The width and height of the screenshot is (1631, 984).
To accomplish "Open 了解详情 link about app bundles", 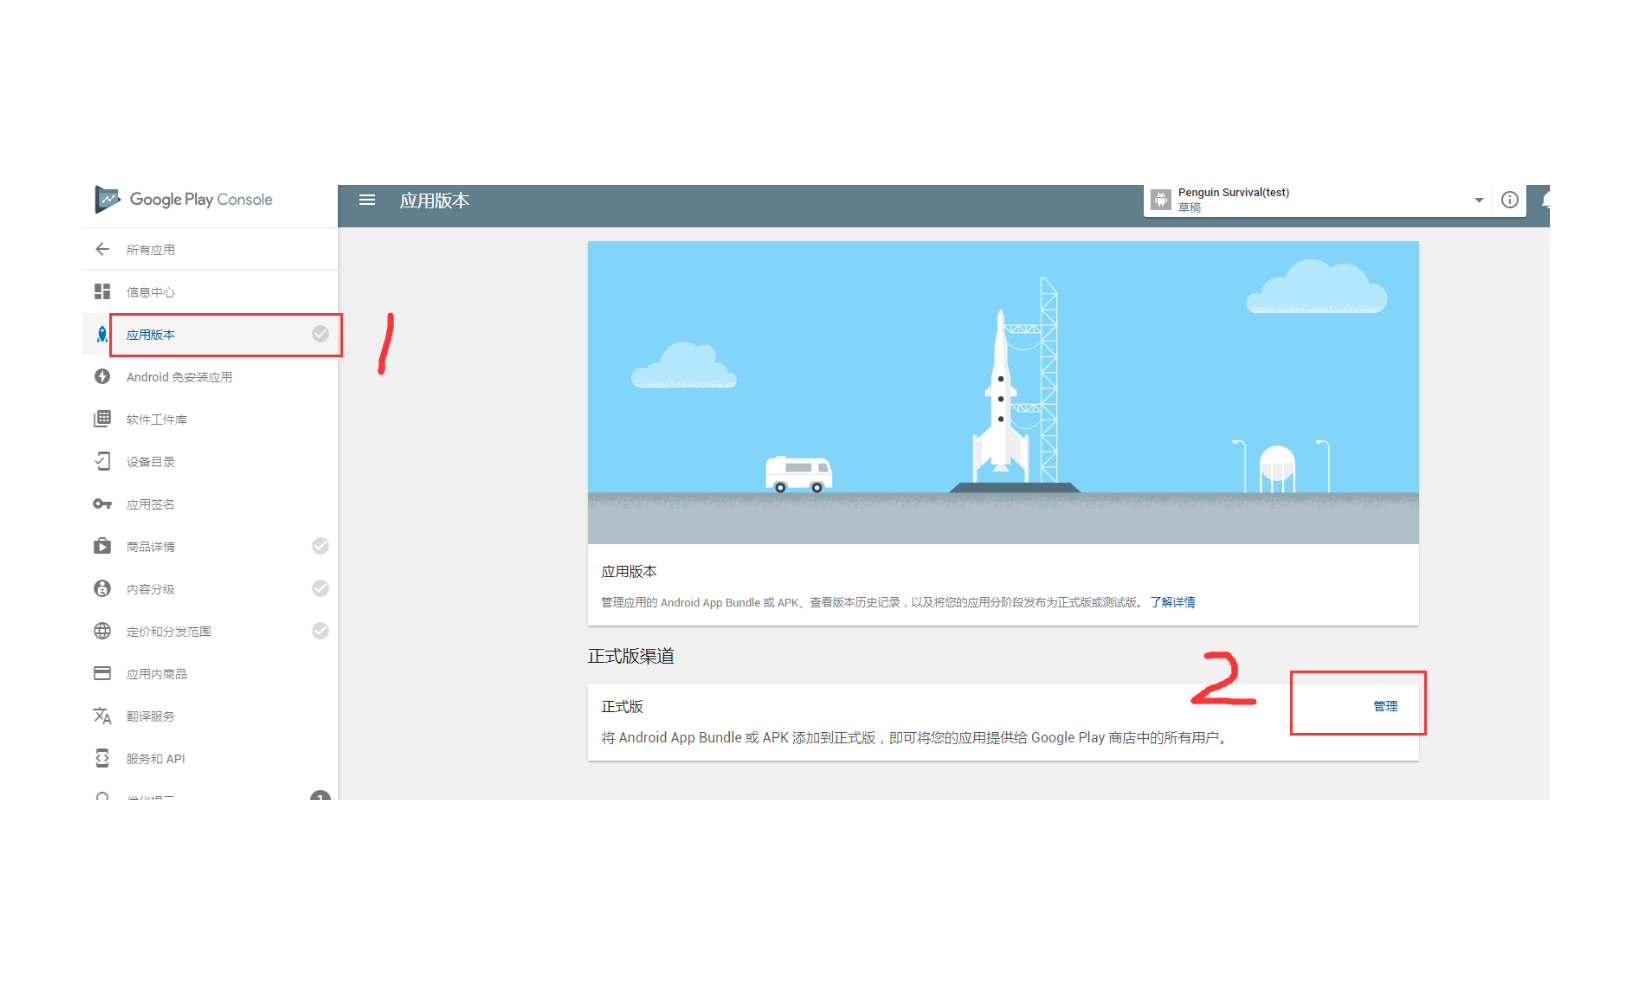I will 1171,601.
